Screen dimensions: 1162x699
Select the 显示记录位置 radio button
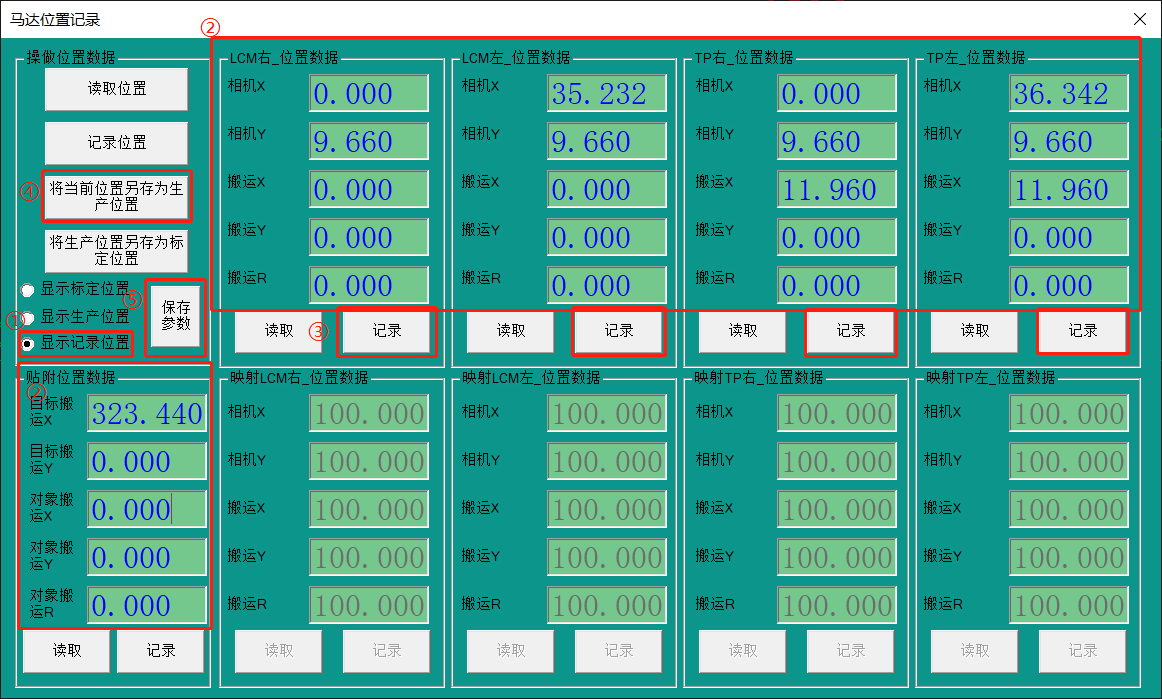click(x=28, y=344)
